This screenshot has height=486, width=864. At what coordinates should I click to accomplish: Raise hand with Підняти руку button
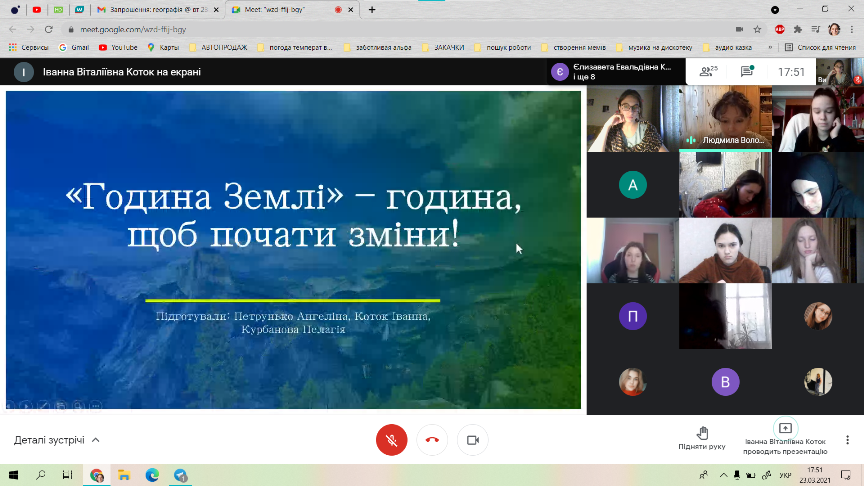click(701, 437)
